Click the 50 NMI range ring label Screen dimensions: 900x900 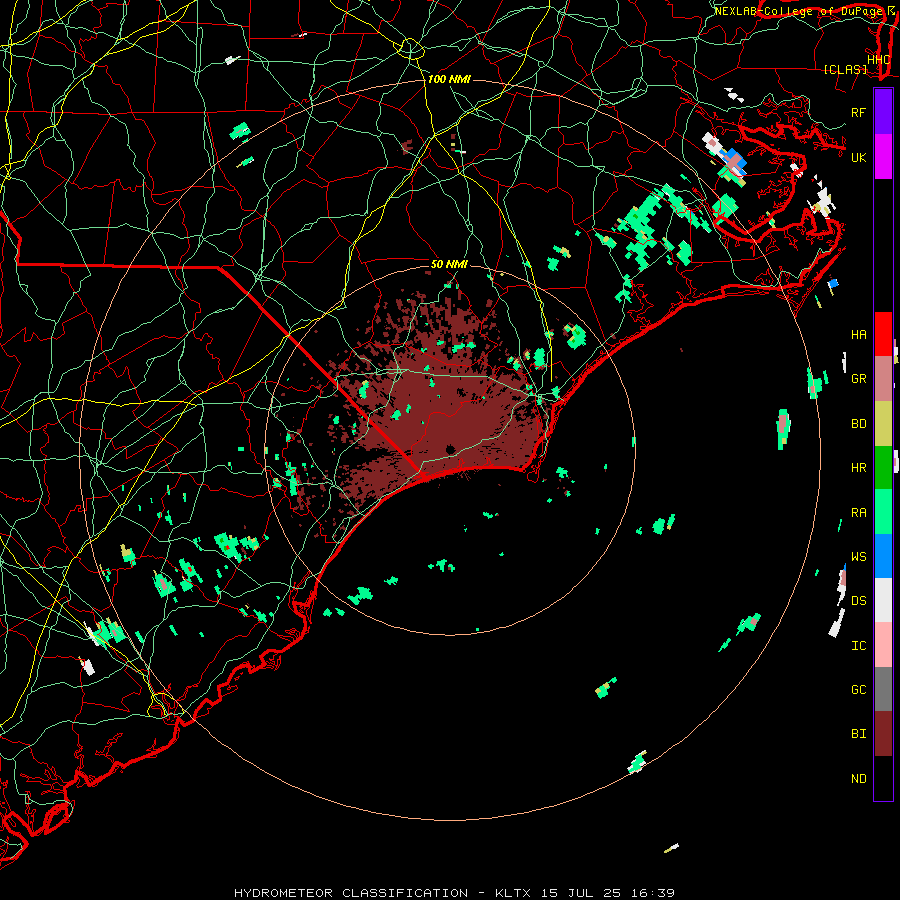(449, 264)
